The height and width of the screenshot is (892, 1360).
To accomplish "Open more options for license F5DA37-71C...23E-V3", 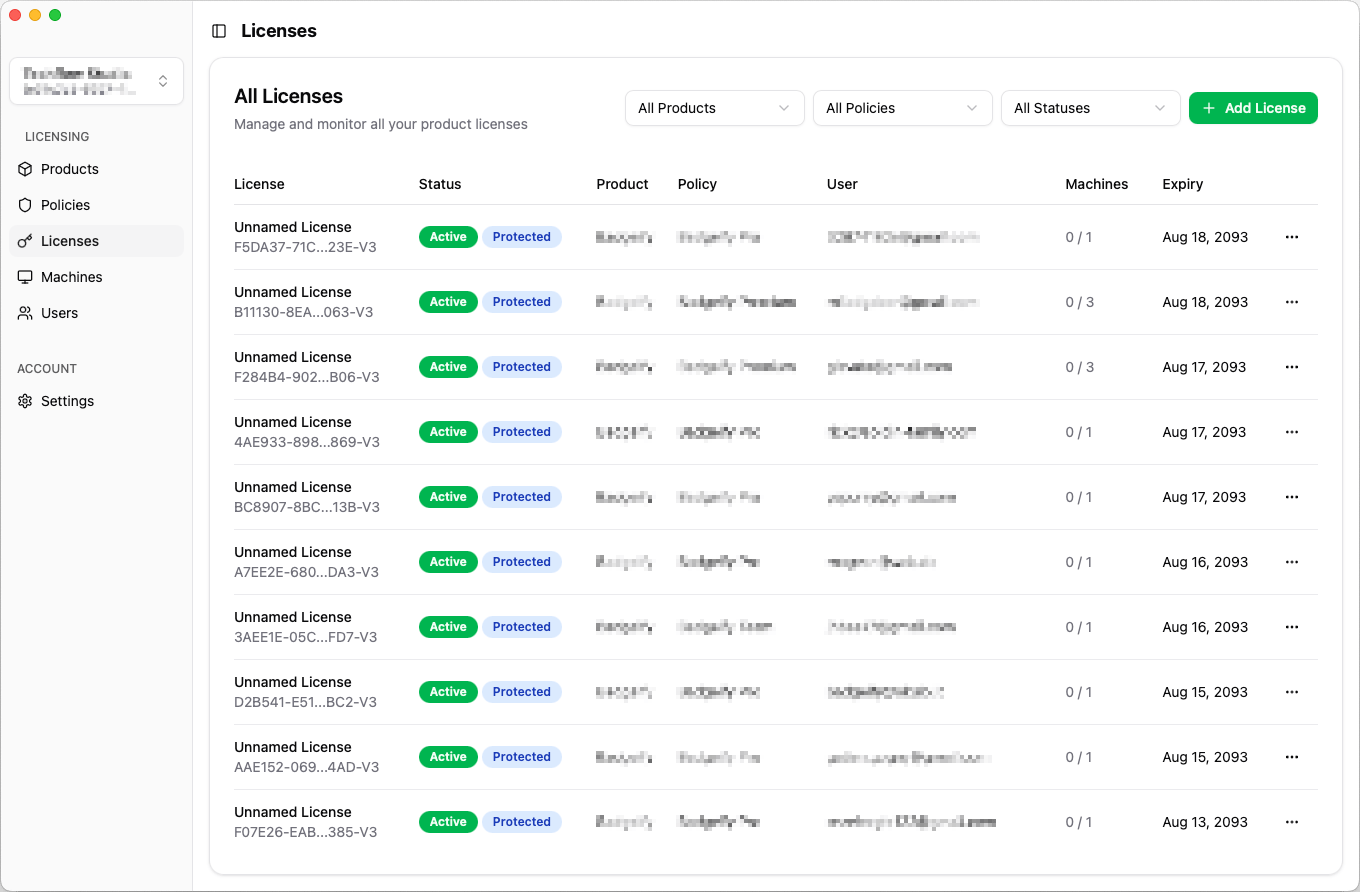I will [x=1292, y=237].
